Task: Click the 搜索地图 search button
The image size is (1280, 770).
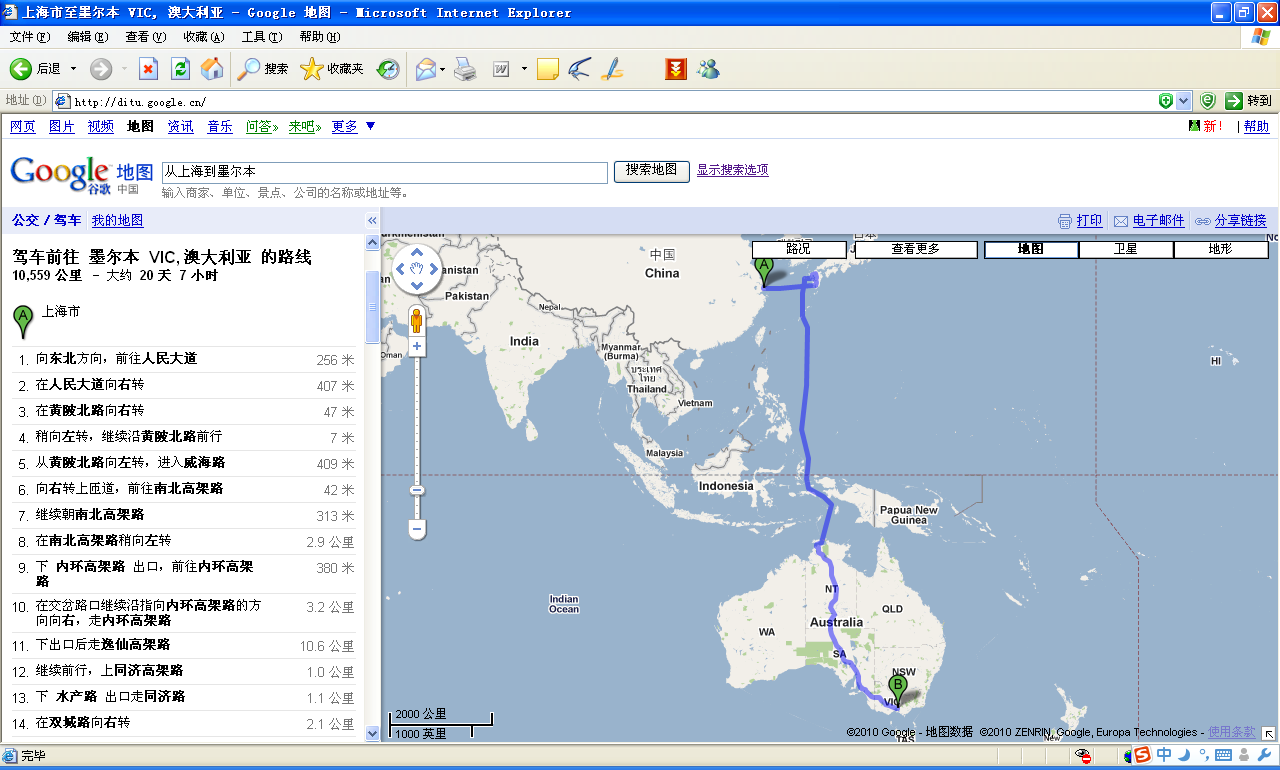Action: point(652,171)
